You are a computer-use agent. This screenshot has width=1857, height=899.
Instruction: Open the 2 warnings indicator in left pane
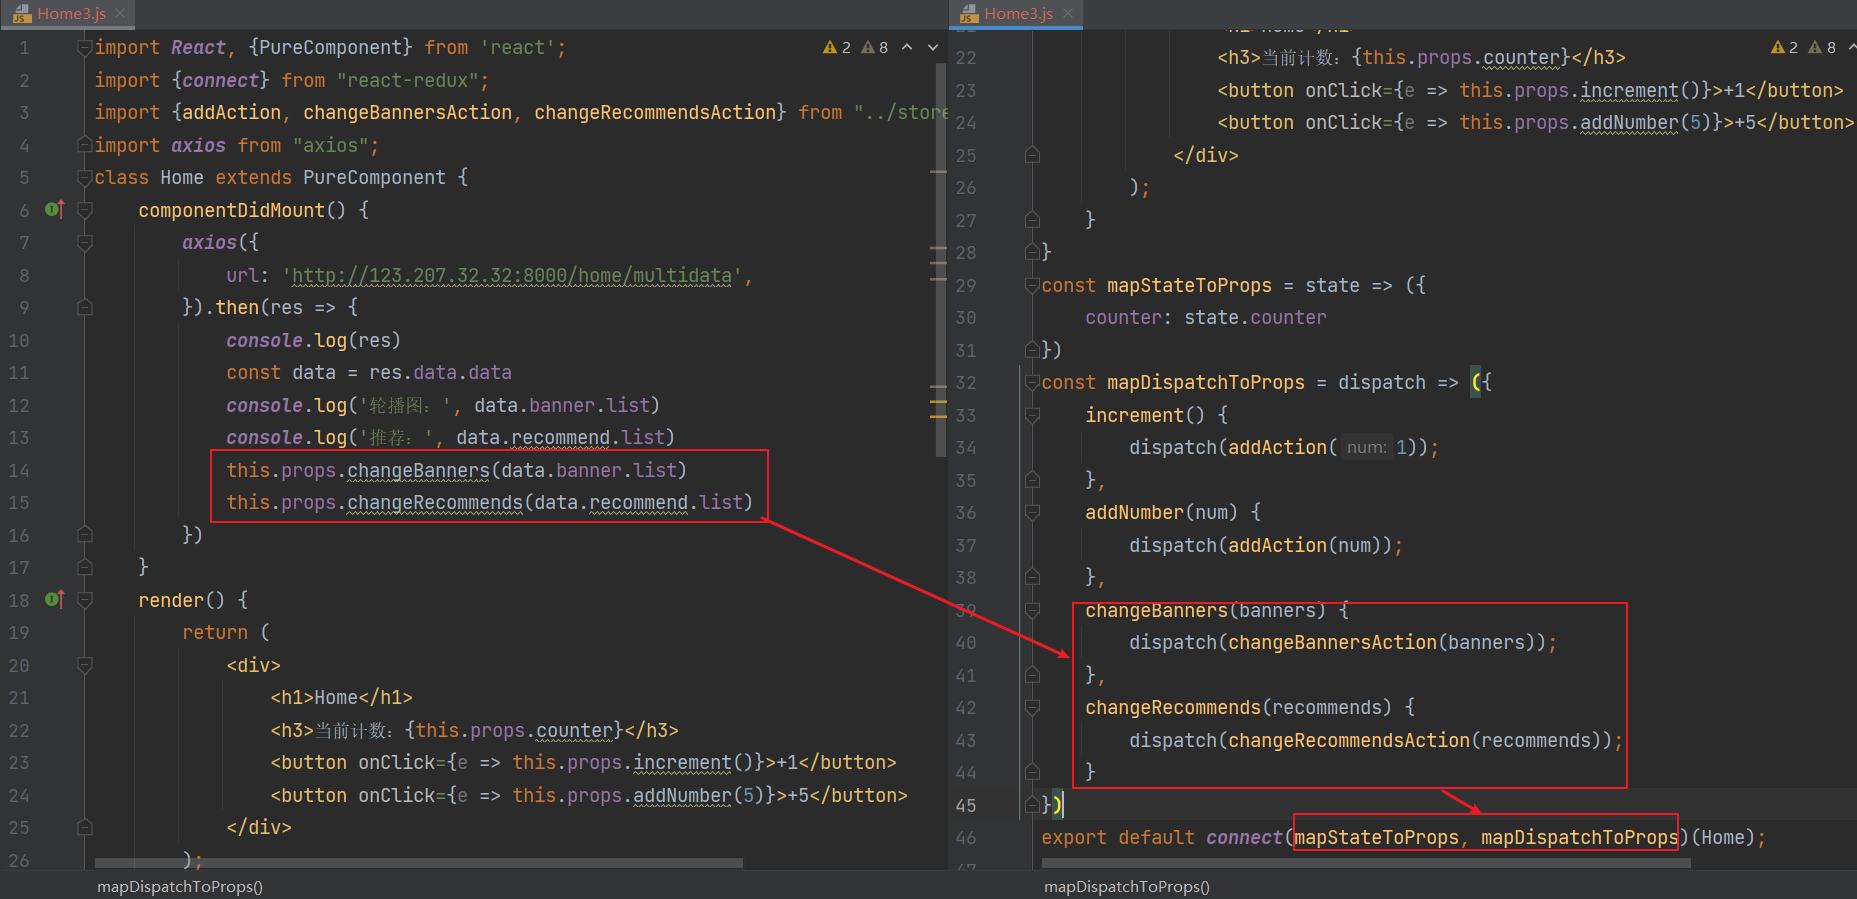(837, 47)
